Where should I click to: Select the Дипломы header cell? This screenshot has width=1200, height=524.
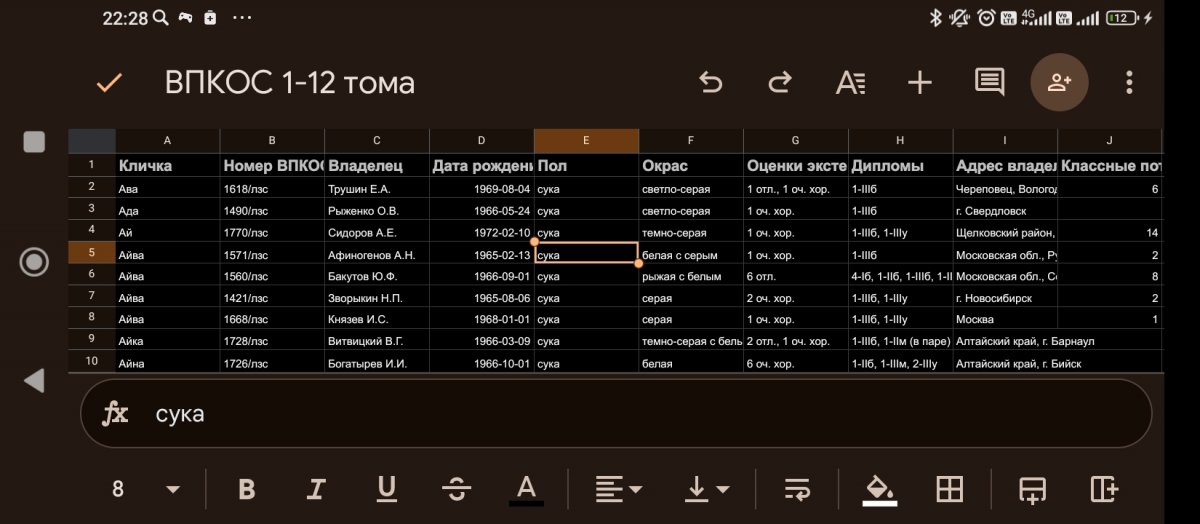[x=900, y=165]
